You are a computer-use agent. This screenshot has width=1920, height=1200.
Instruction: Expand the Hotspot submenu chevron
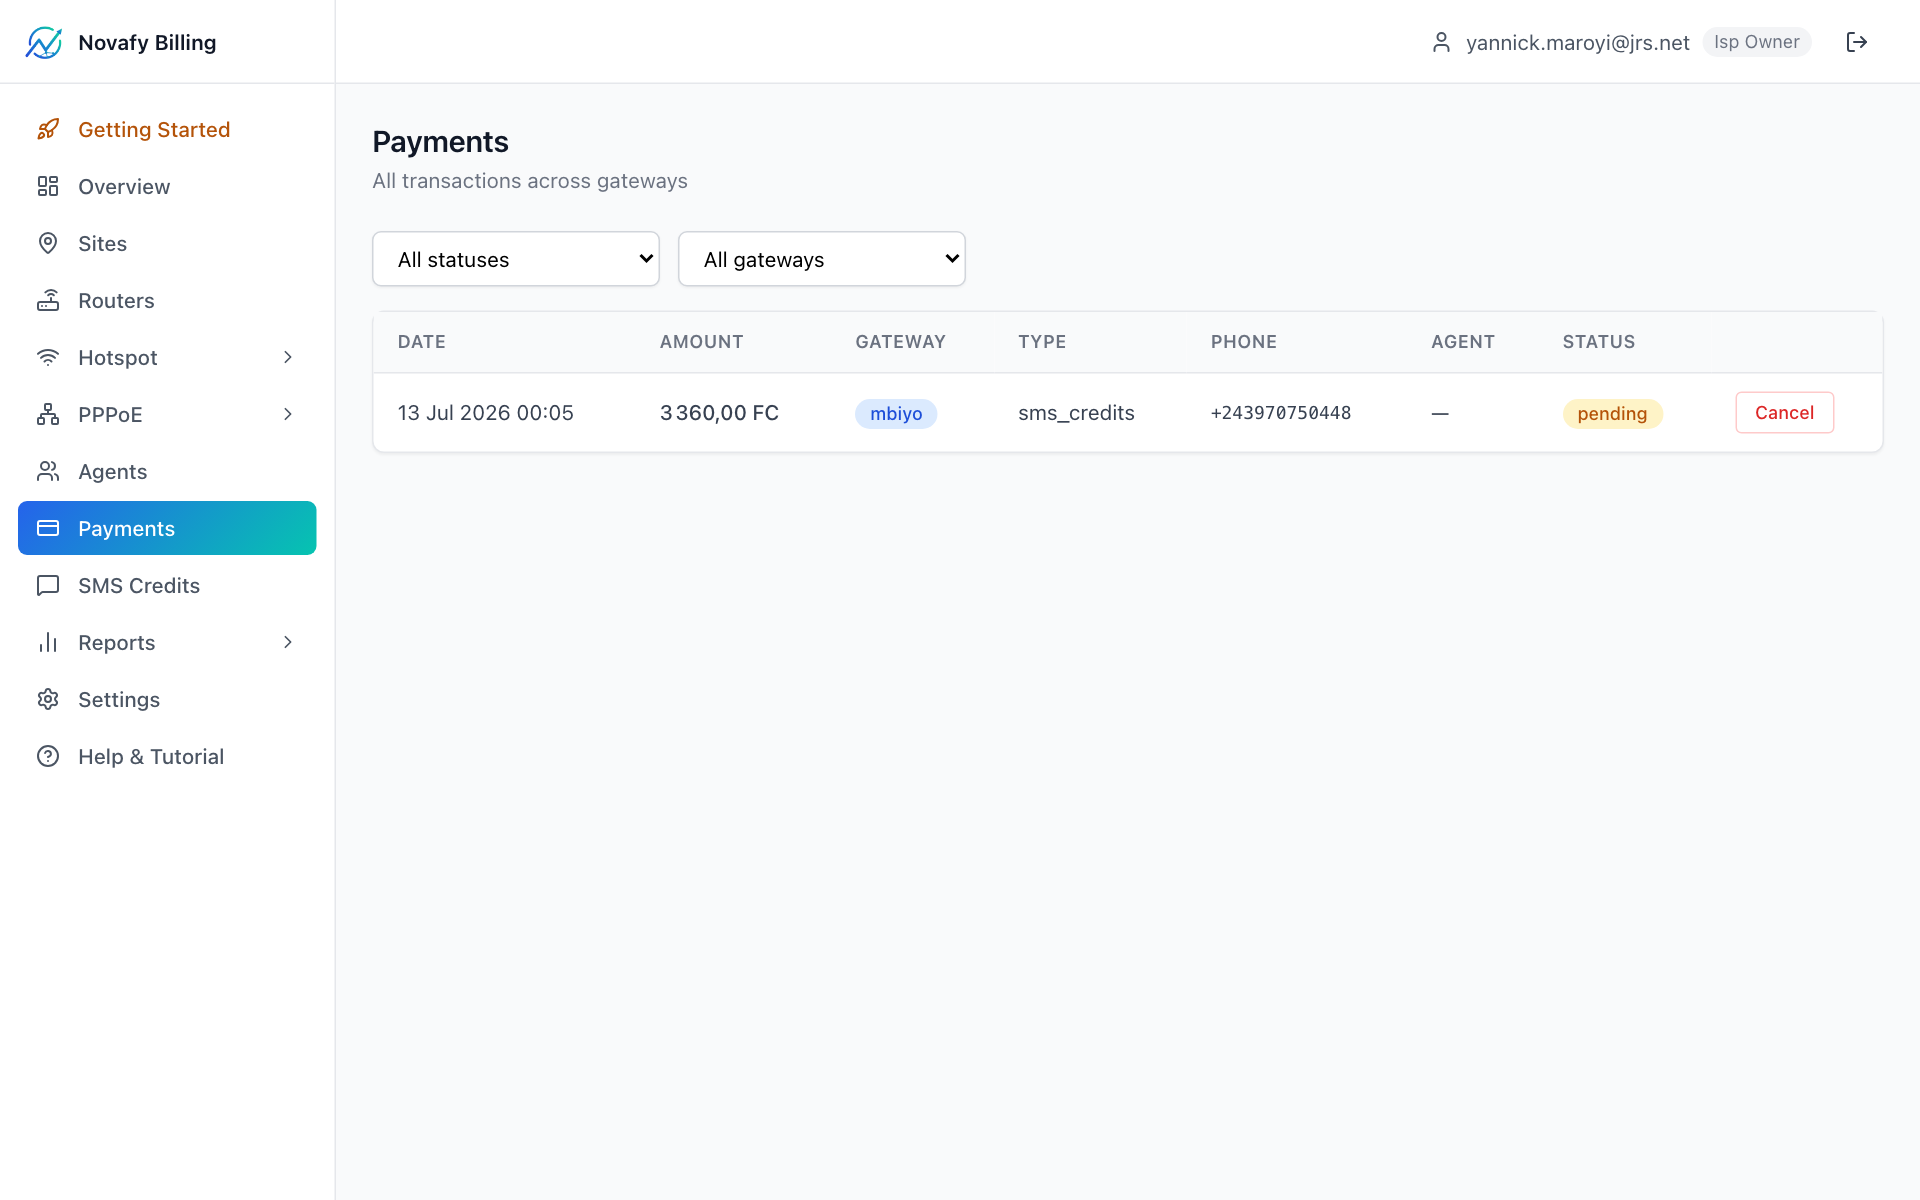coord(288,357)
